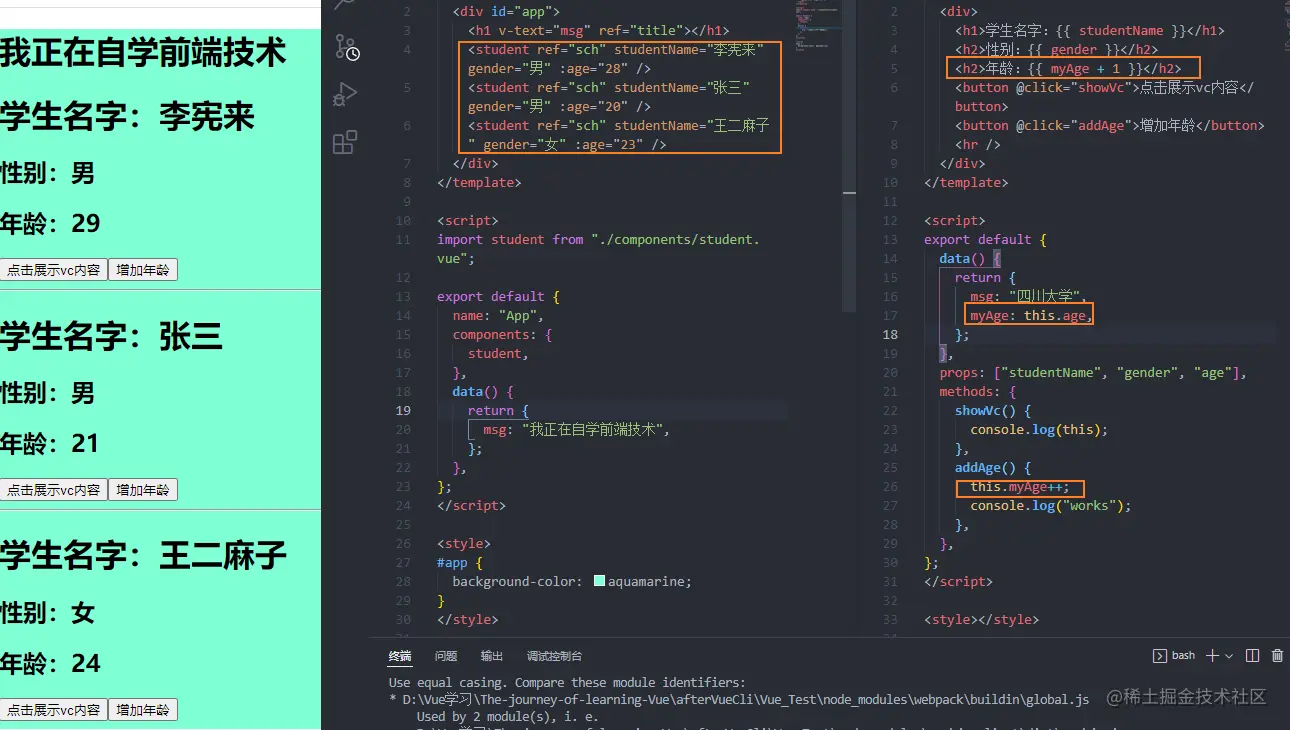Click the text 学生名字：张三
This screenshot has width=1290, height=730.
coord(111,337)
